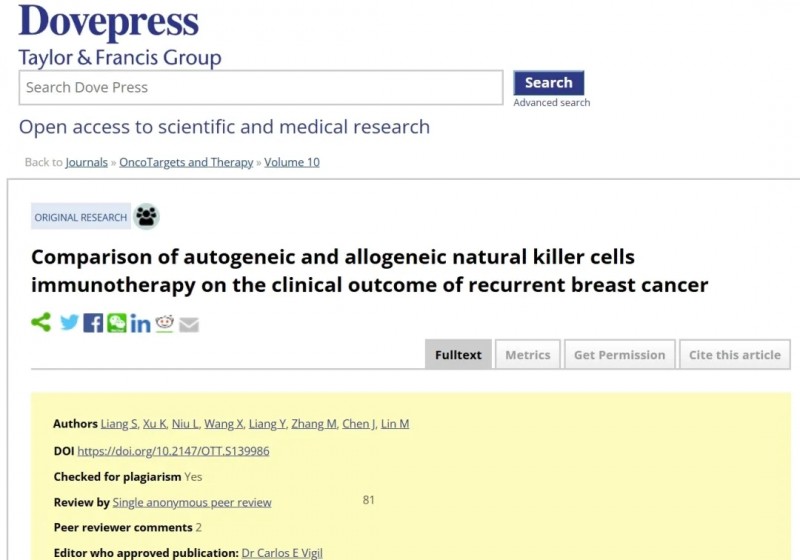Image resolution: width=800 pixels, height=560 pixels.
Task: Email this article via envelope icon
Action: [189, 324]
